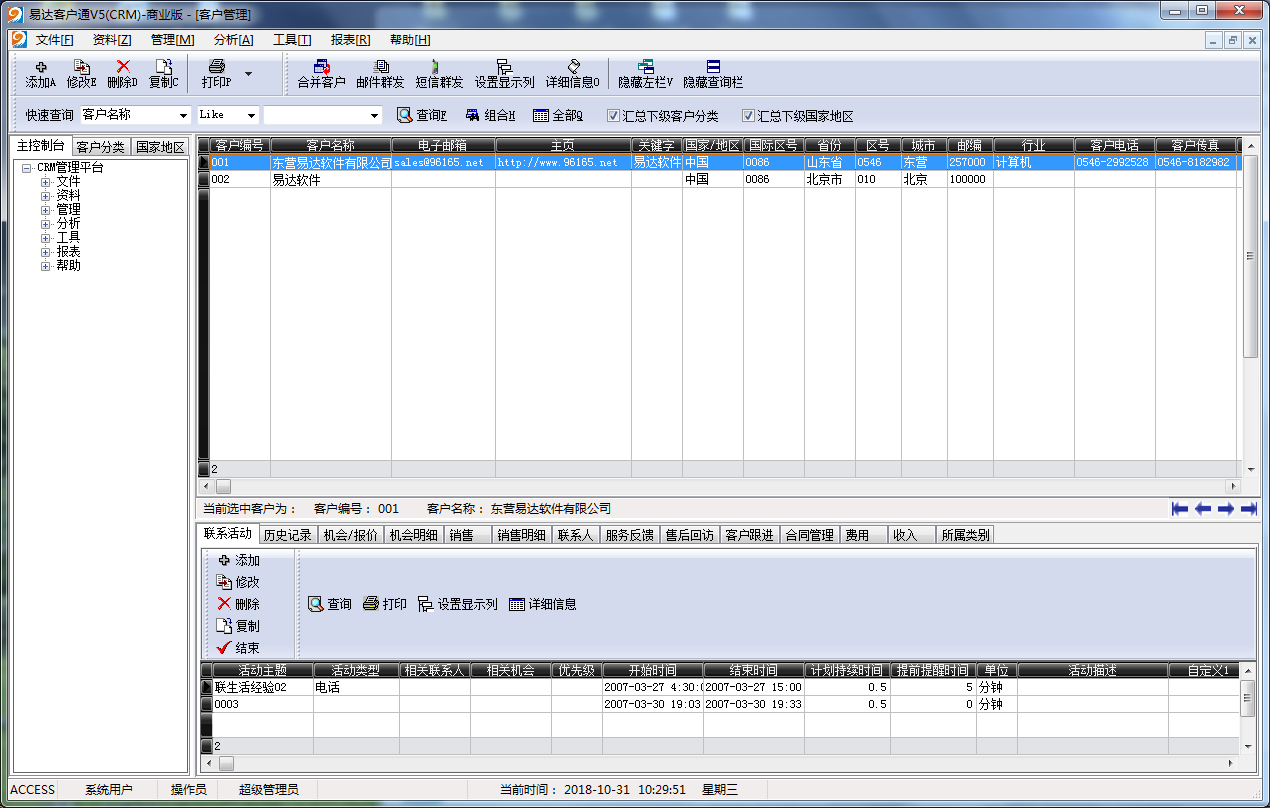Click the Delete (删除D) toolbar icon
This screenshot has height=808, width=1270.
coord(123,74)
